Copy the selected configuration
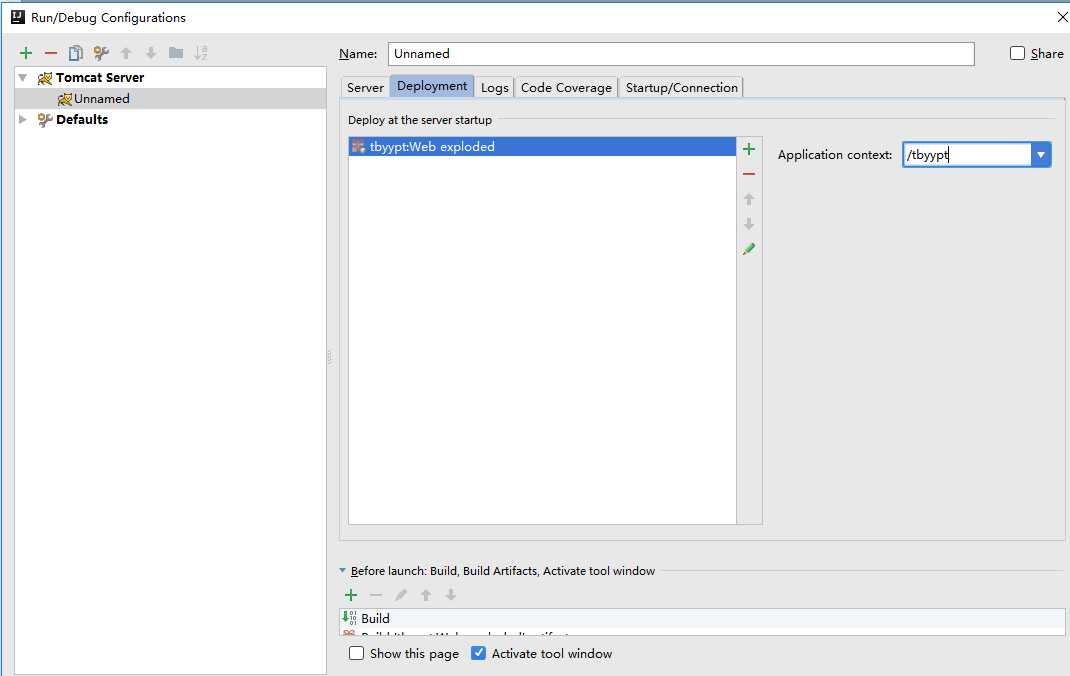 pyautogui.click(x=76, y=53)
